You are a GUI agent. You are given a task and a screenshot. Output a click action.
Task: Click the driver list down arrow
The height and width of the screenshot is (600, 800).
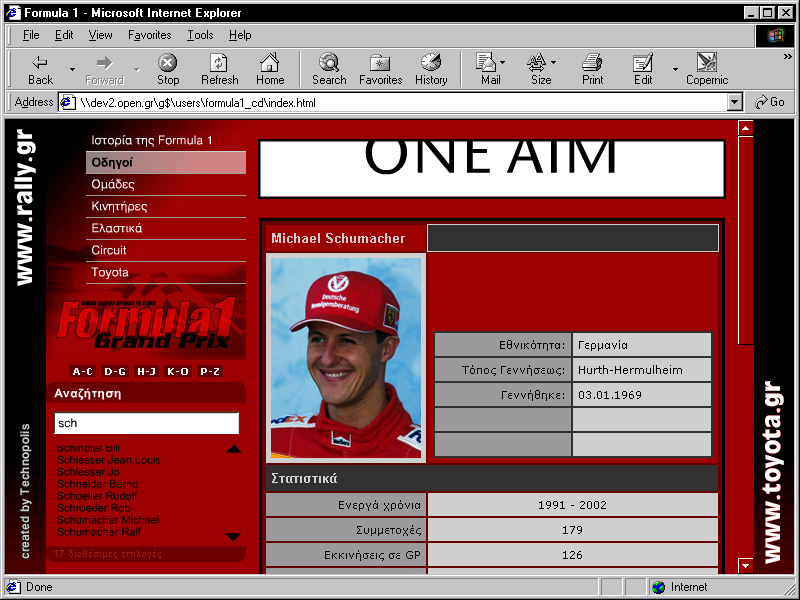pos(233,537)
